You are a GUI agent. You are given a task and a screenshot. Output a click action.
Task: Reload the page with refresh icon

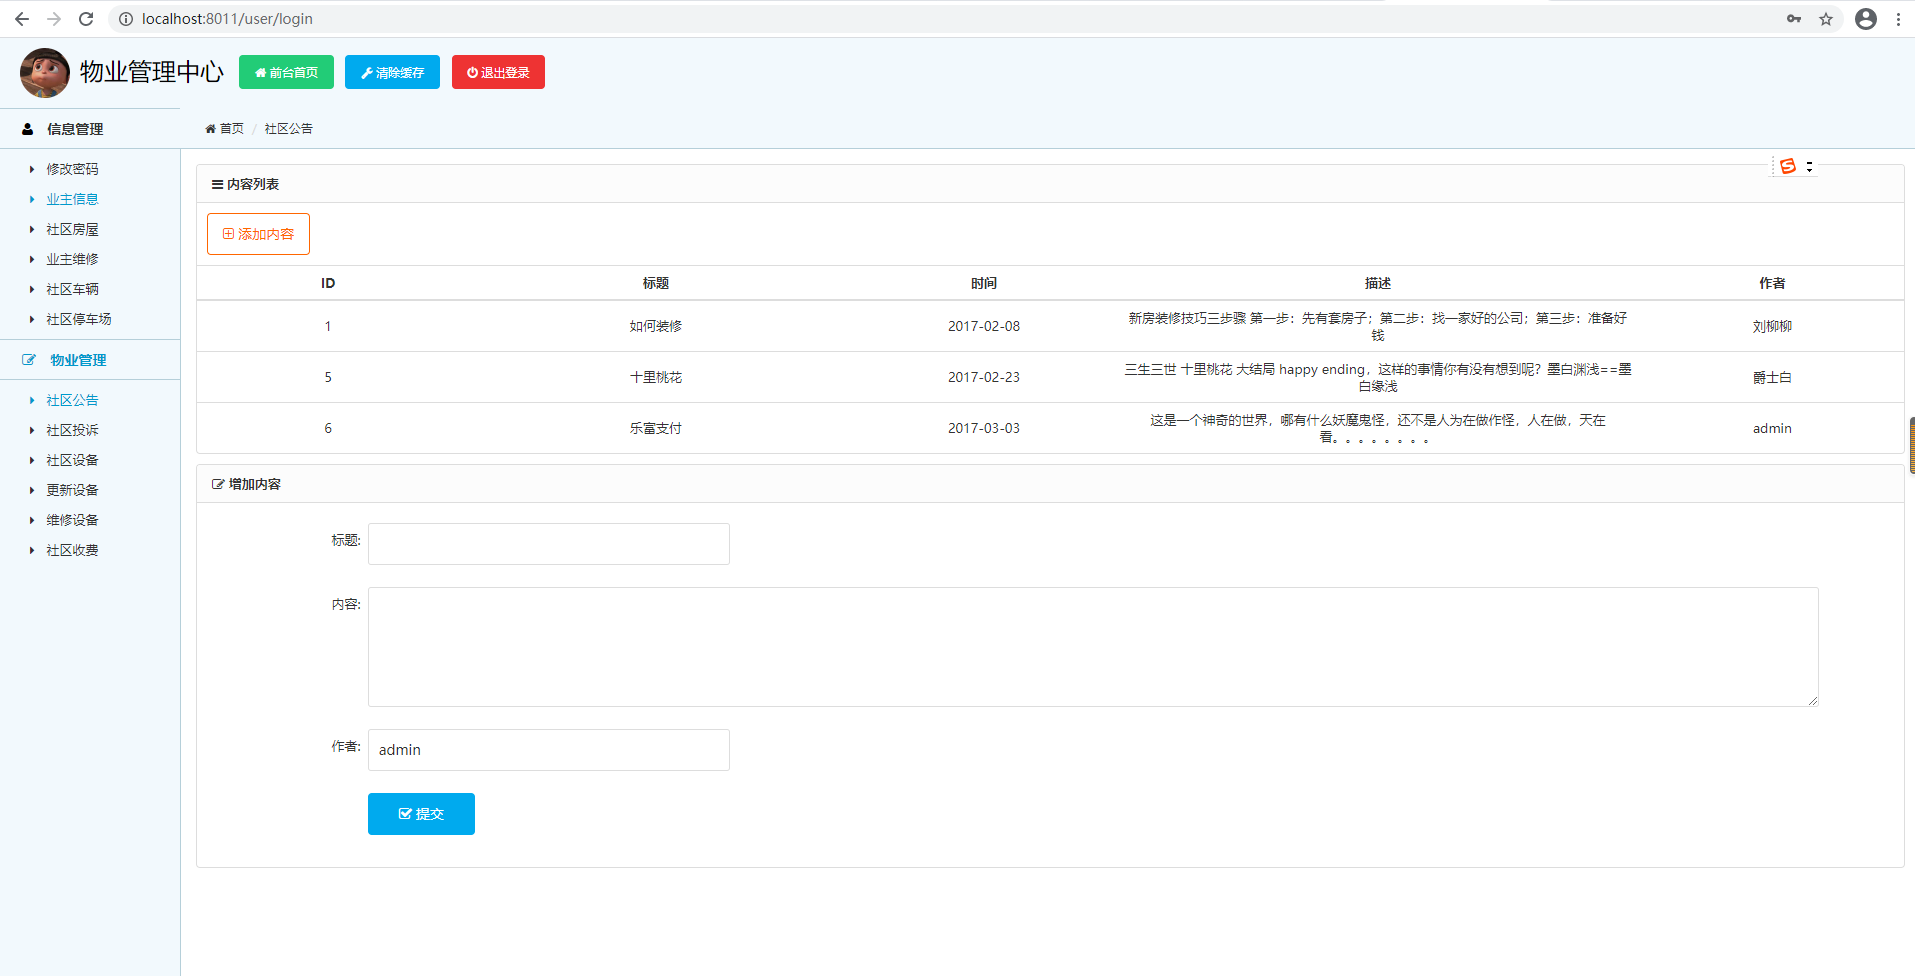(86, 19)
